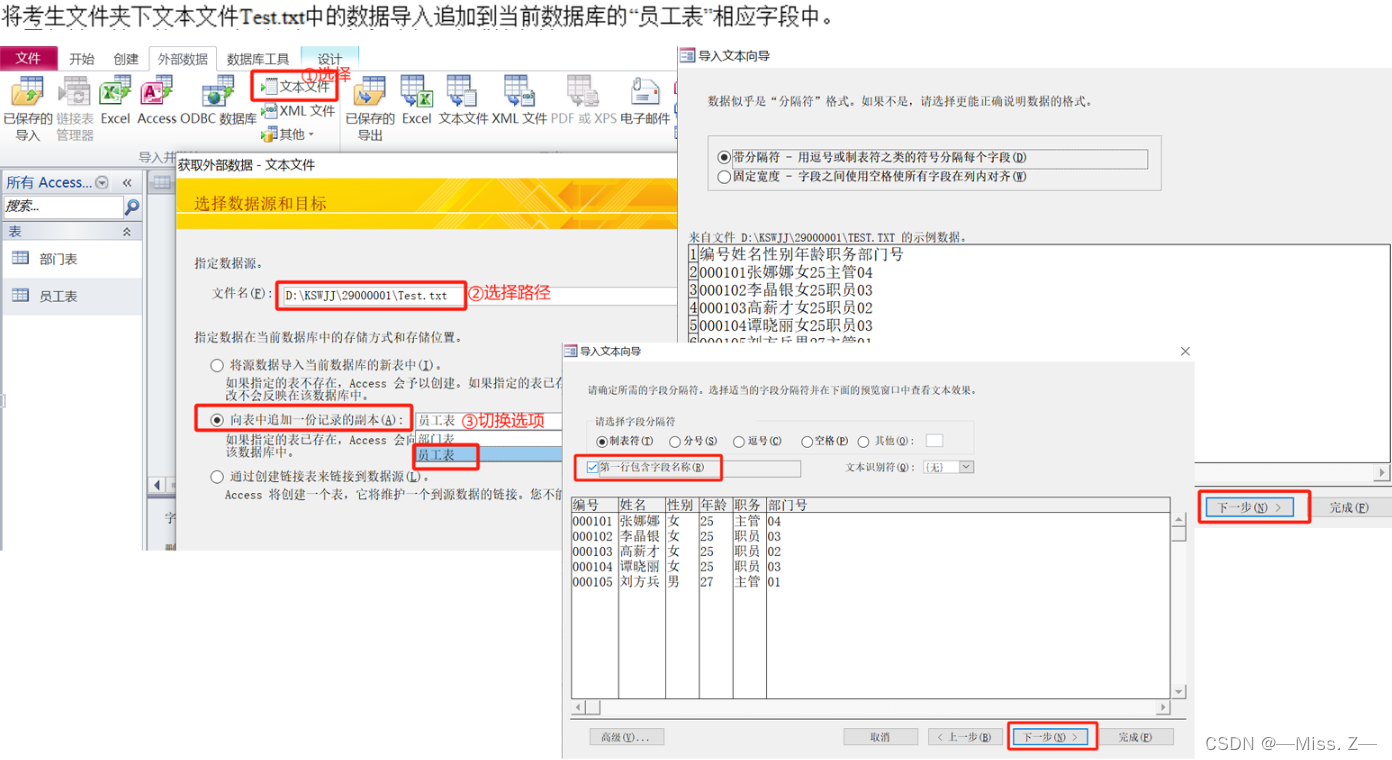
Task: Select the import XML 文件 small ribbon button
Action: pos(297,111)
